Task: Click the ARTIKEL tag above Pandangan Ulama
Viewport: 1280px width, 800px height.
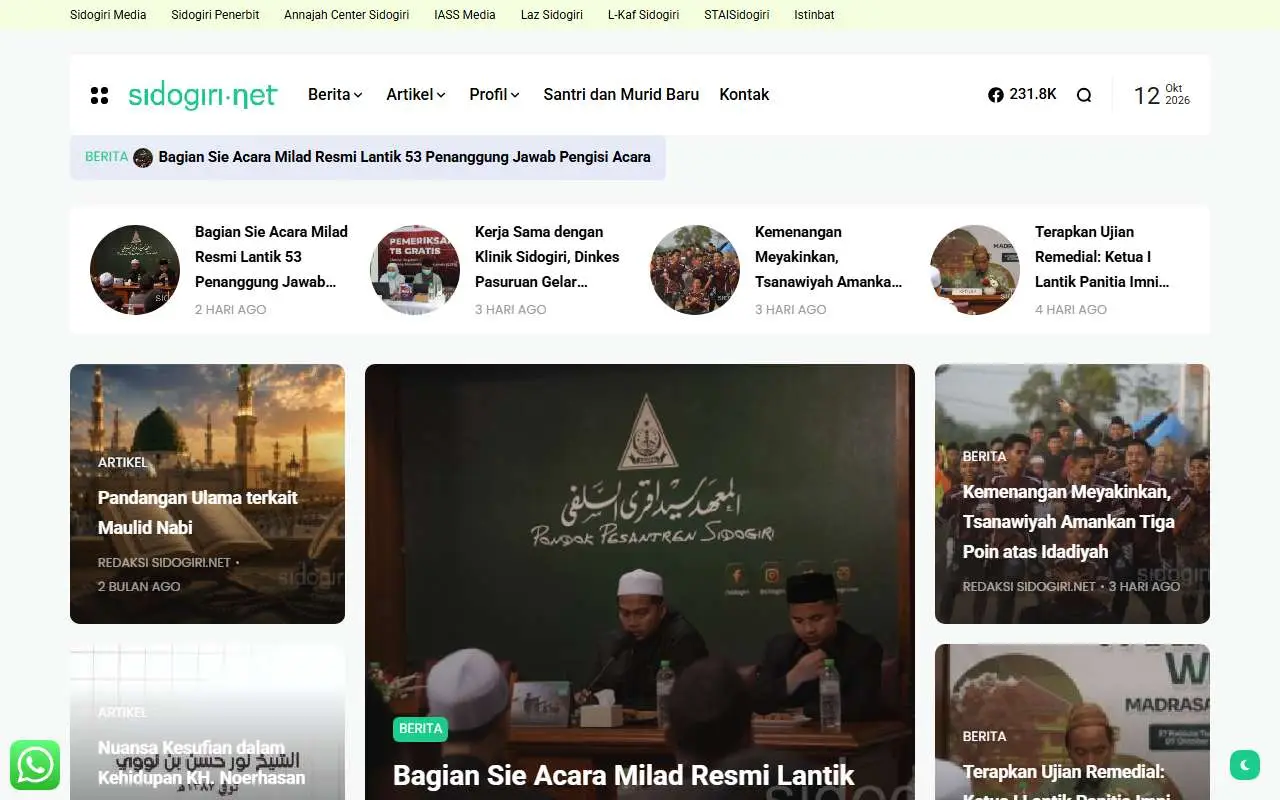Action: pyautogui.click(x=123, y=462)
